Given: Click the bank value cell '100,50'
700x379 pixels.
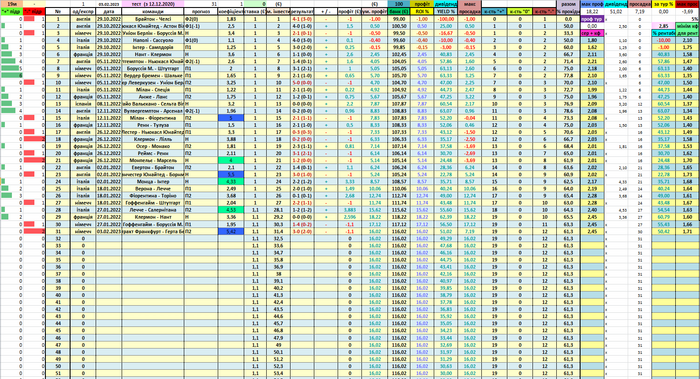Looking at the screenshot, I should (399, 26).
